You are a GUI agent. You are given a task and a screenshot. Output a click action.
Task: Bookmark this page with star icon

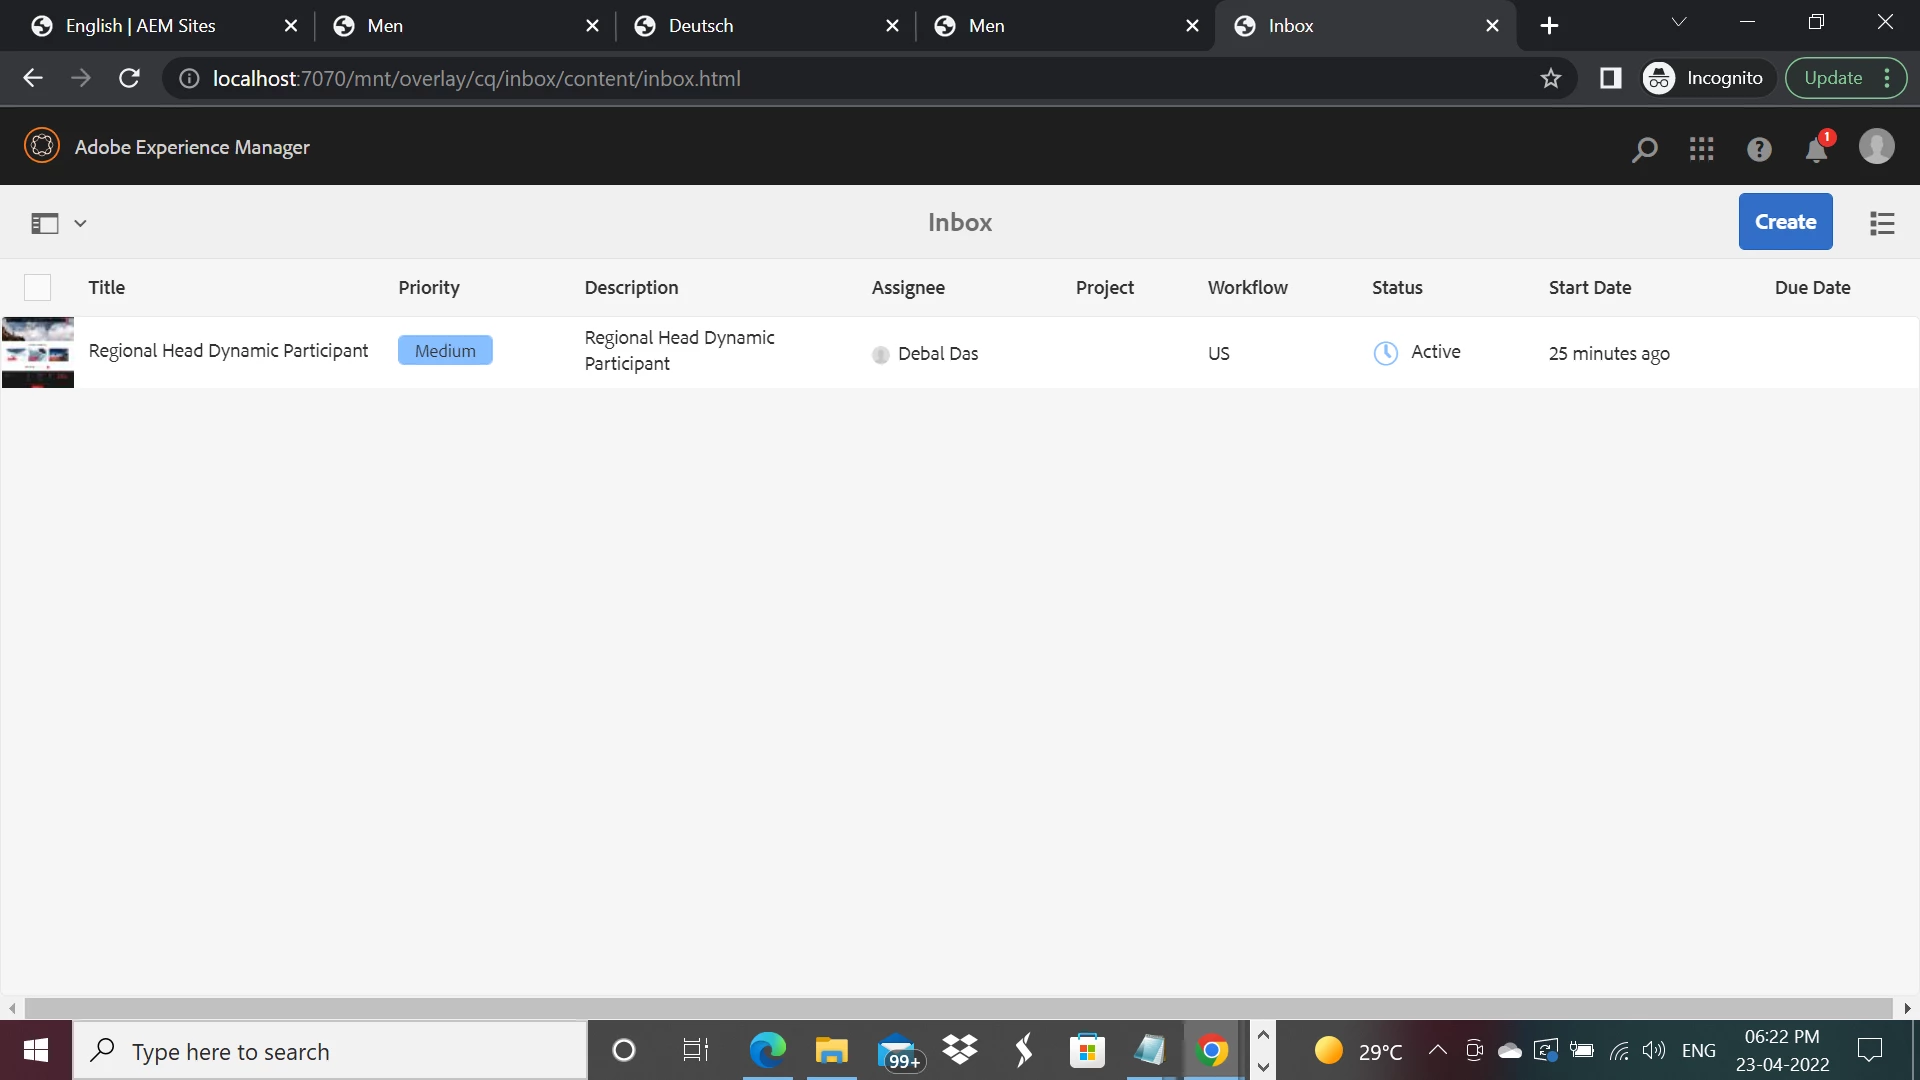point(1550,78)
